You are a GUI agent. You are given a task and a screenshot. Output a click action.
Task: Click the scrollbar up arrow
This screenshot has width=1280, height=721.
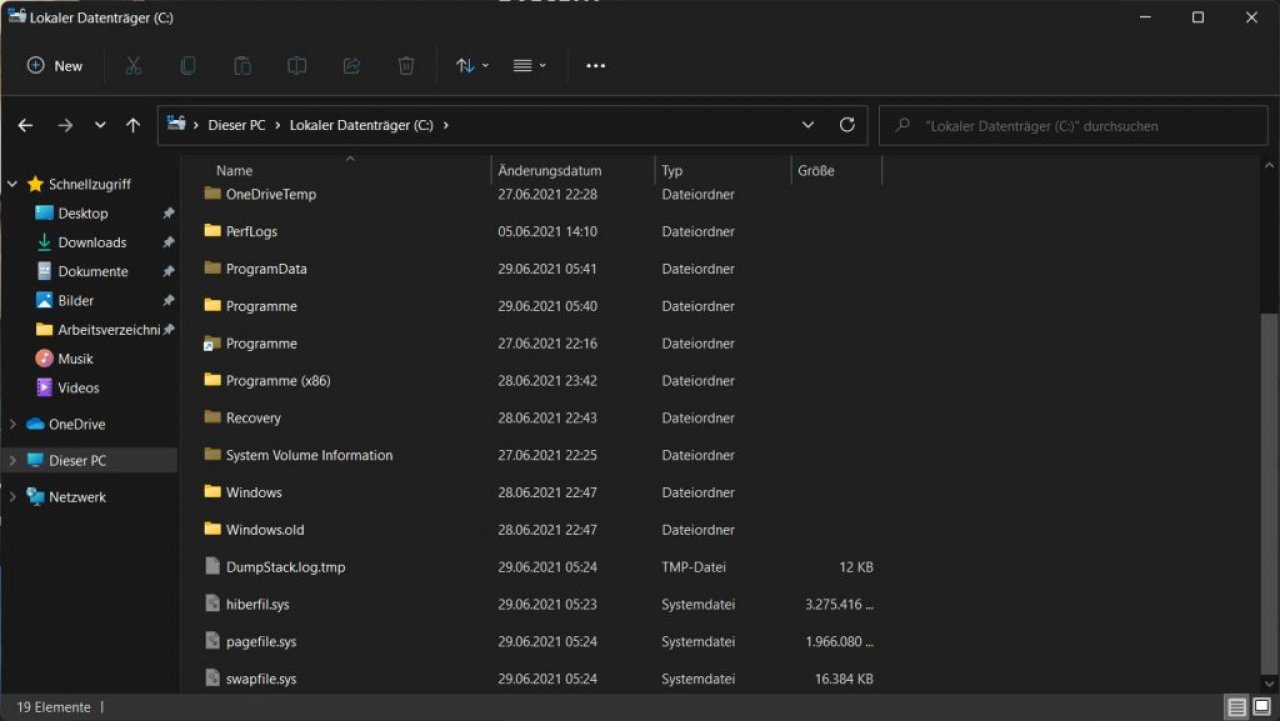[x=1268, y=166]
